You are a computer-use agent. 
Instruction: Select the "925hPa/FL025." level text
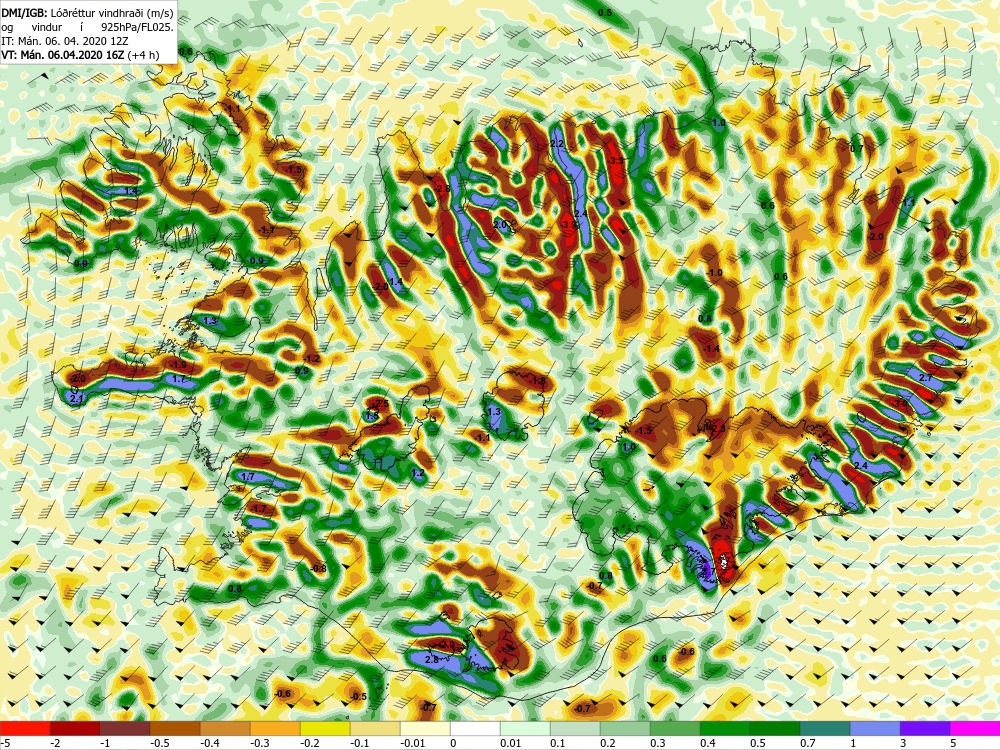coord(137,27)
